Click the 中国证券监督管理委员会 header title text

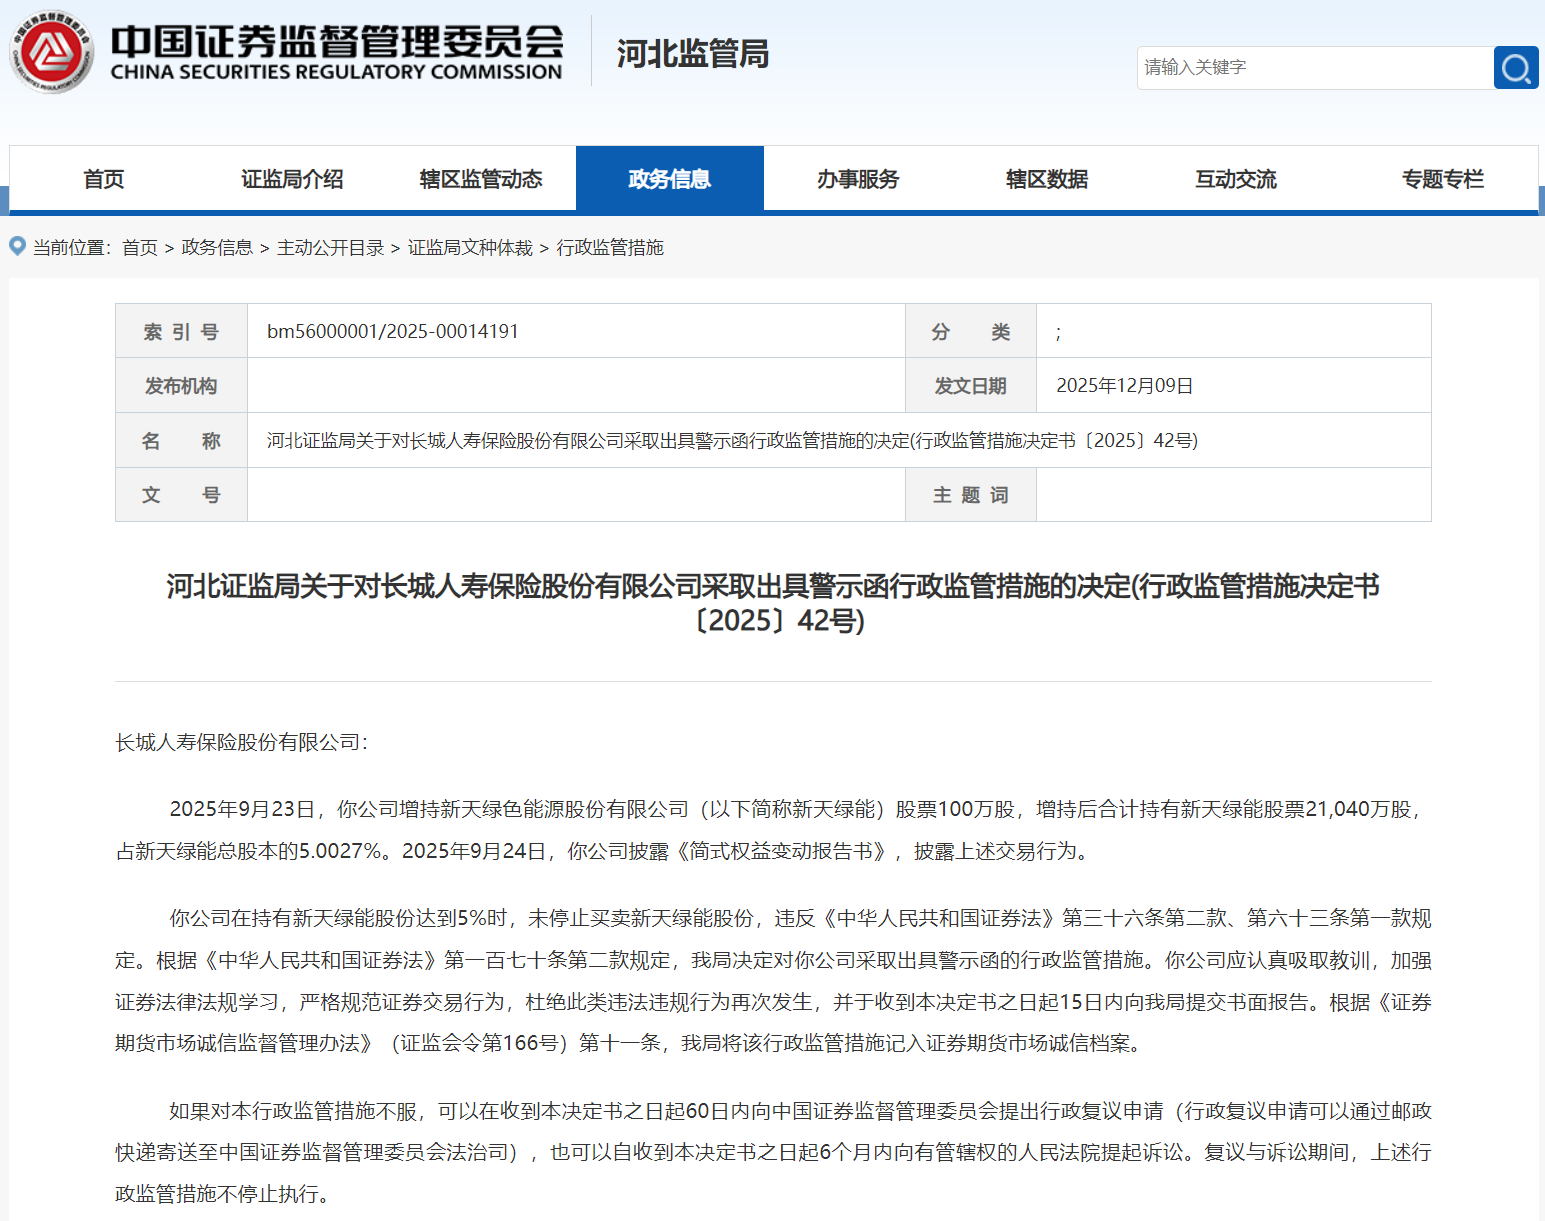[x=337, y=41]
